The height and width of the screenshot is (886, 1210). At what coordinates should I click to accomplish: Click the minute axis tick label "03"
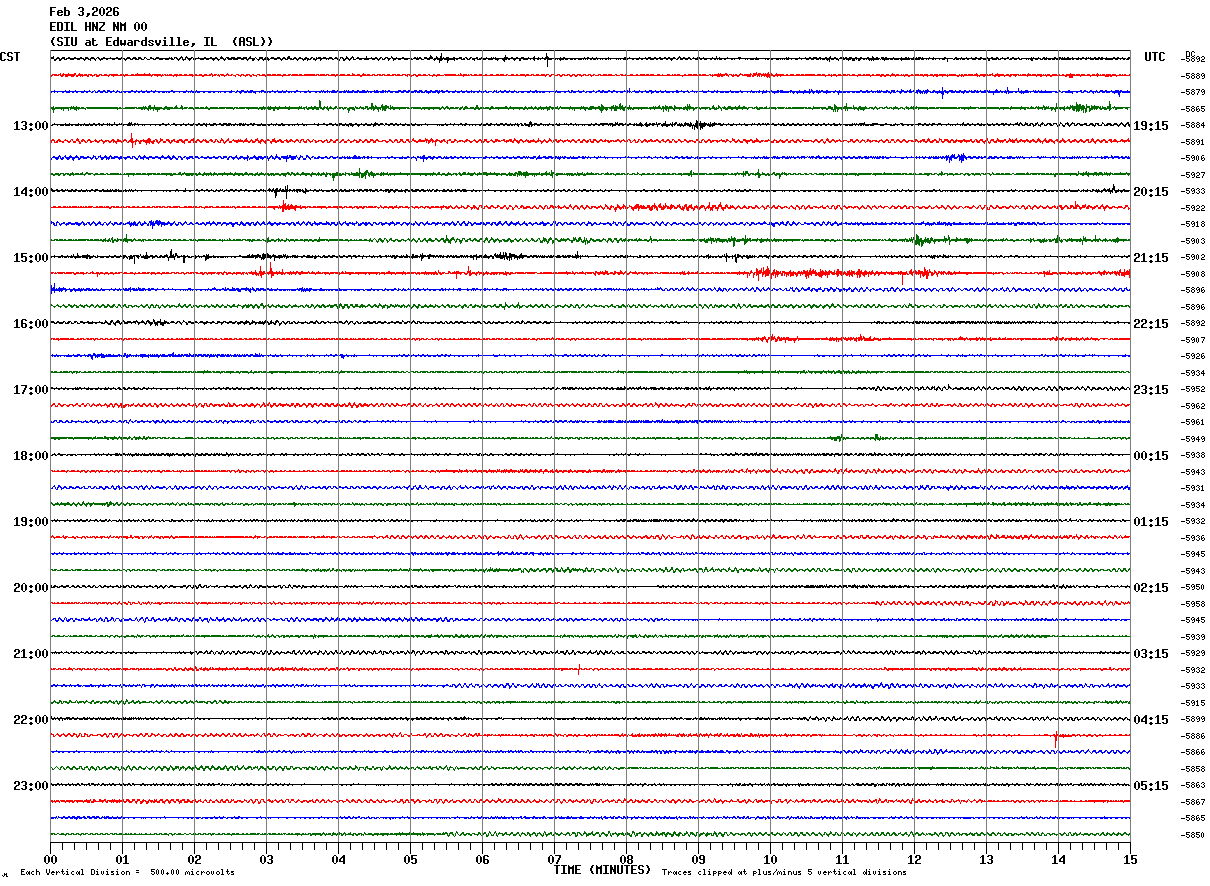coord(266,859)
